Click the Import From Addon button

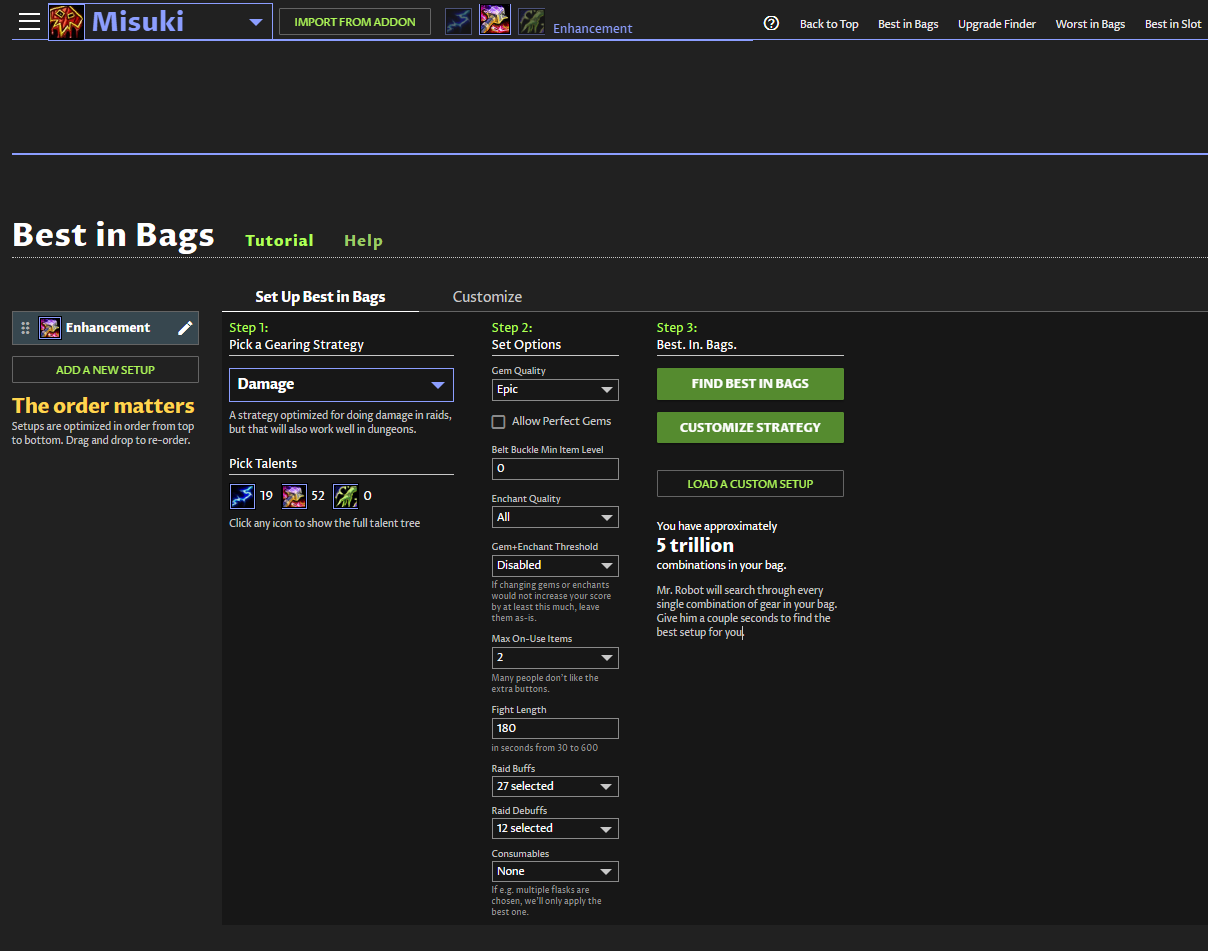(x=355, y=22)
